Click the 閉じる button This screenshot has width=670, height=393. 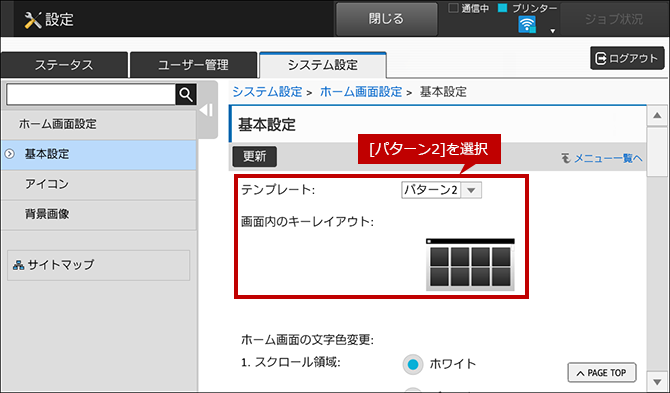pos(386,19)
